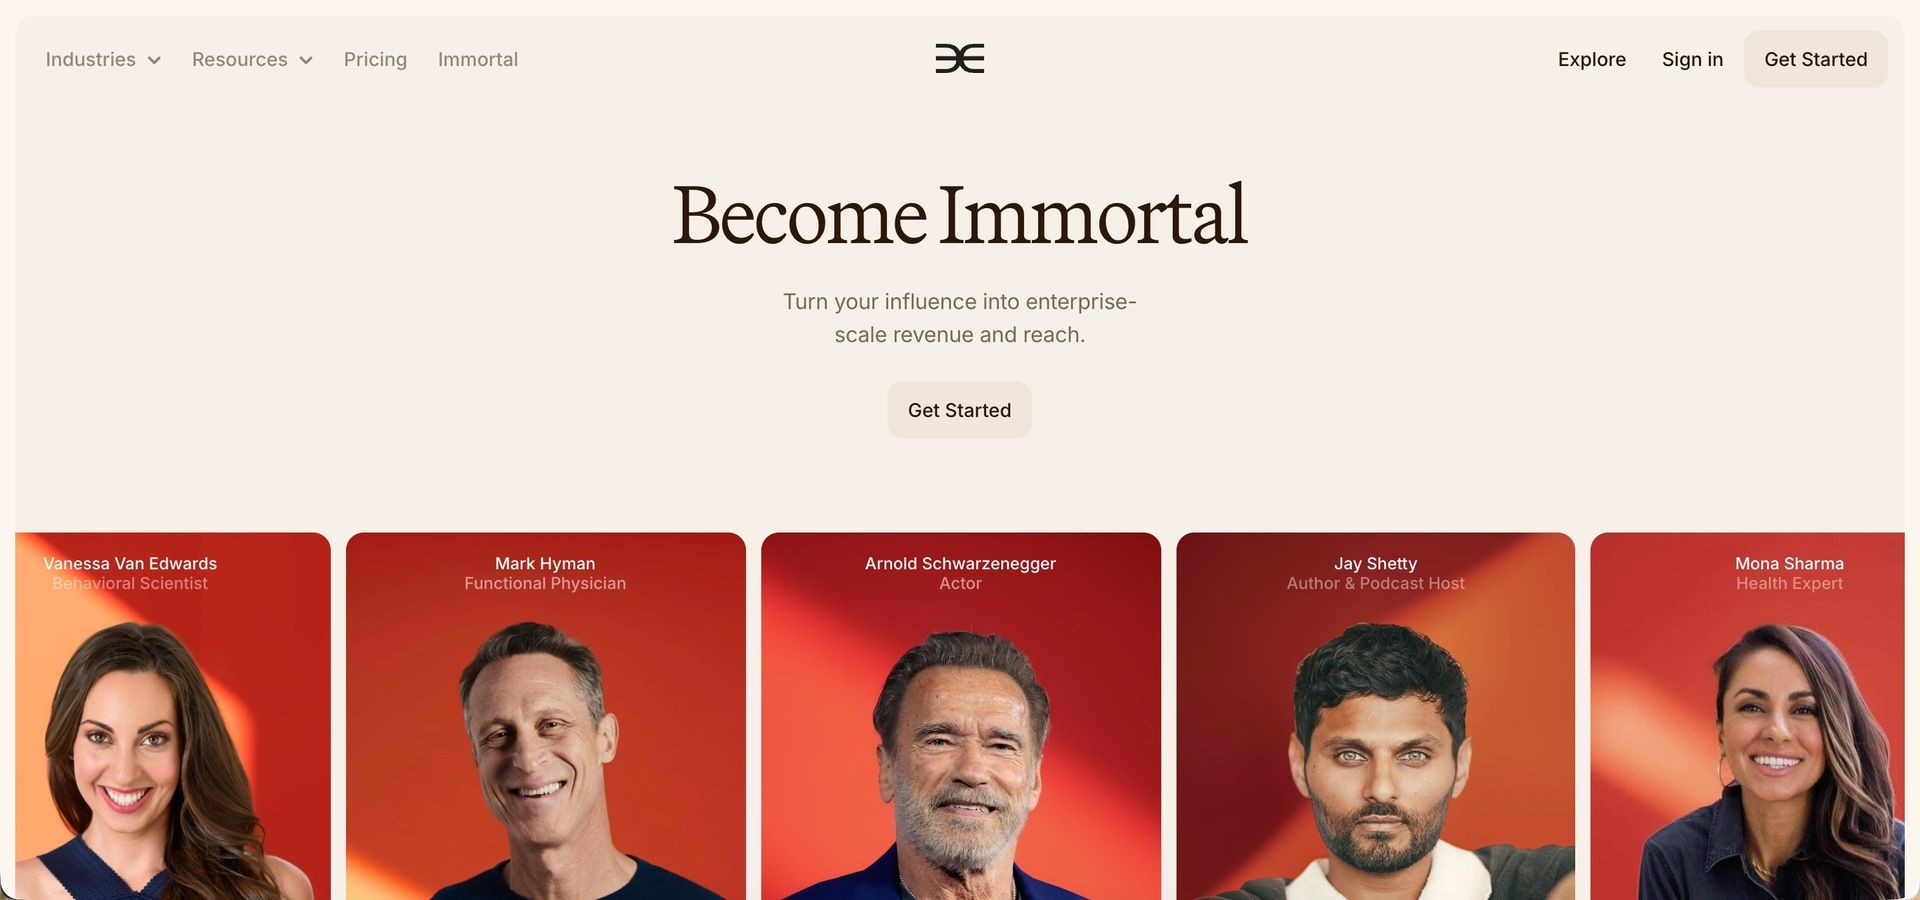1920x900 pixels.
Task: Click the Functional Physician subtitle
Action: pyautogui.click(x=545, y=584)
